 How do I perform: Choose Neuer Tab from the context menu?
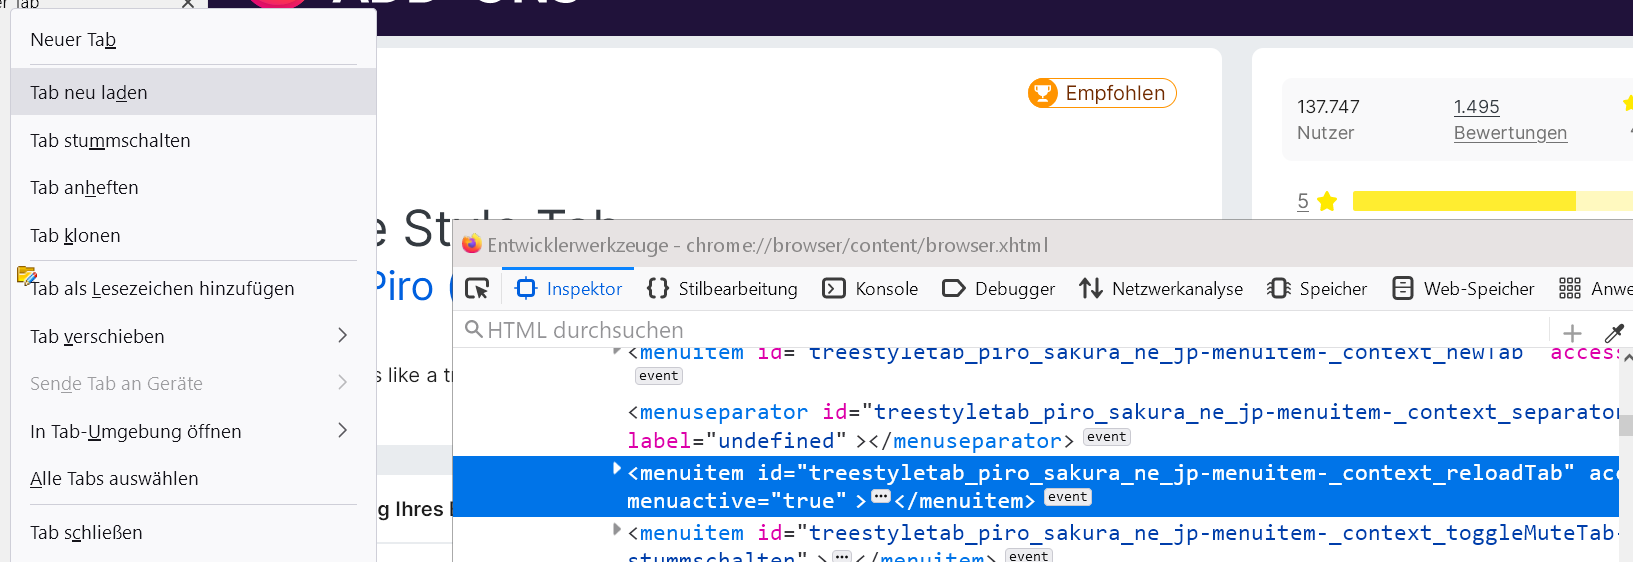193,40
